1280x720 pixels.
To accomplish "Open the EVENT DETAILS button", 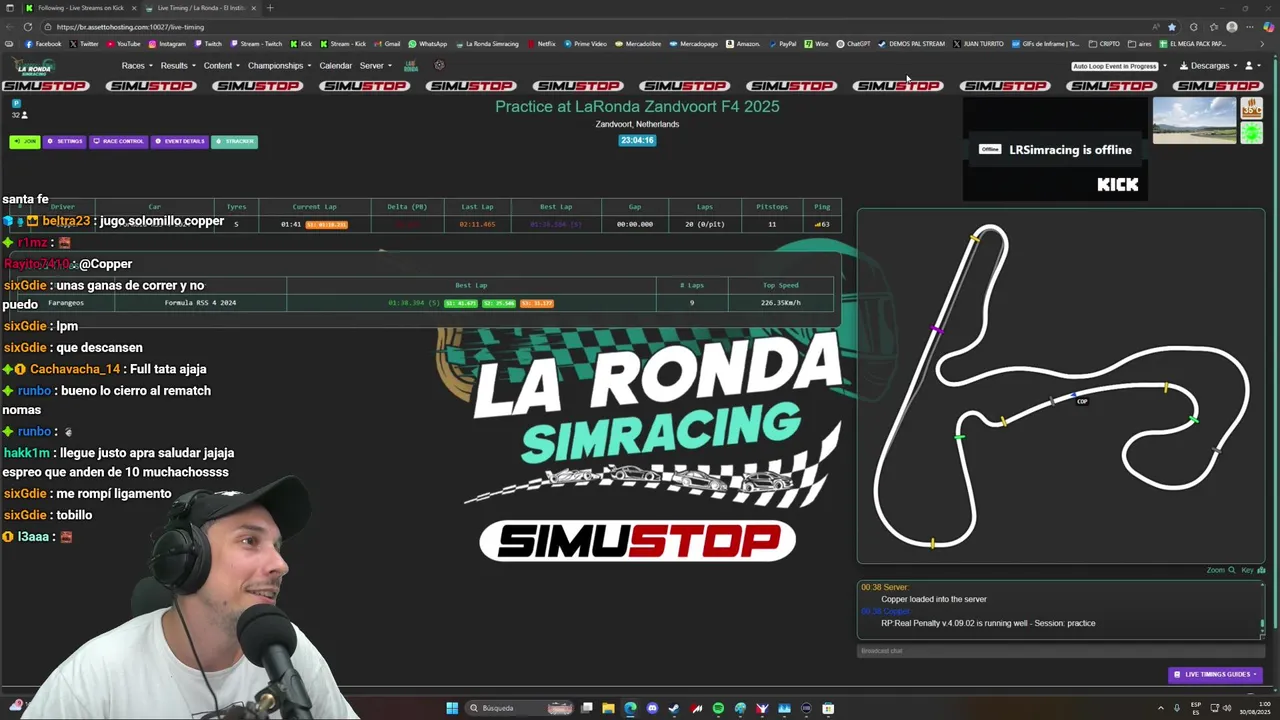I will tap(180, 141).
